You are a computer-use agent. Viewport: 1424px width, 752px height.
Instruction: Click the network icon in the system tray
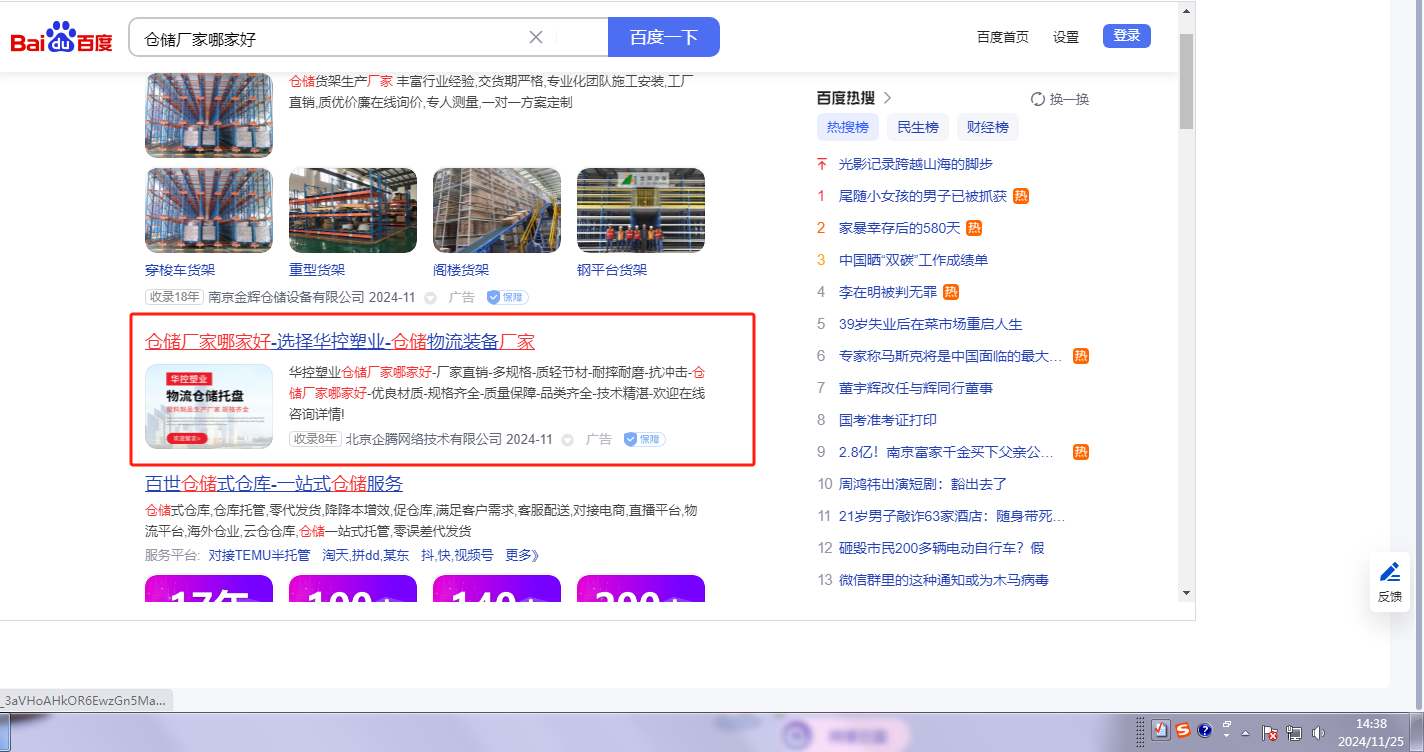1294,732
